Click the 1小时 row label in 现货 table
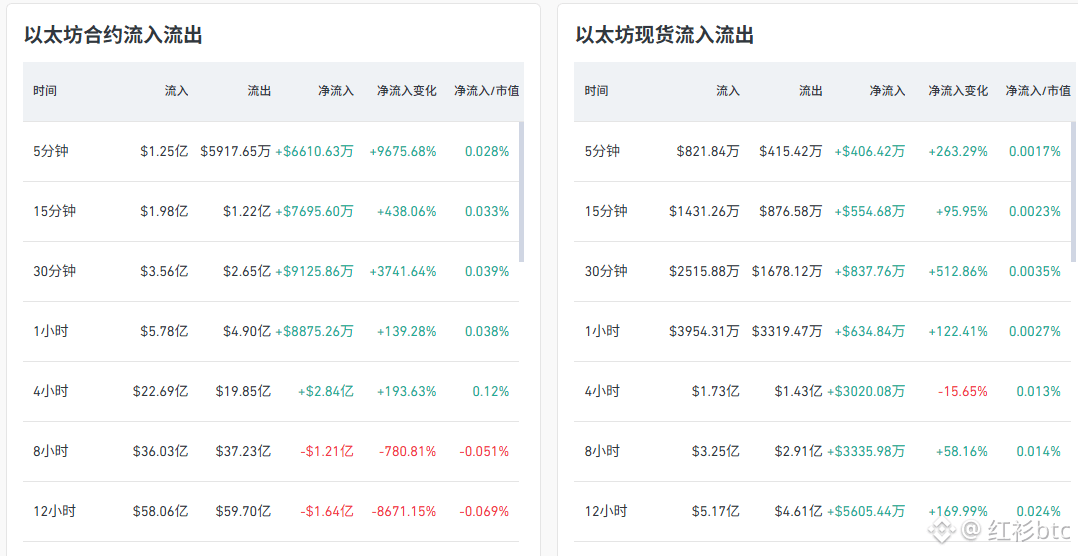 pos(602,331)
